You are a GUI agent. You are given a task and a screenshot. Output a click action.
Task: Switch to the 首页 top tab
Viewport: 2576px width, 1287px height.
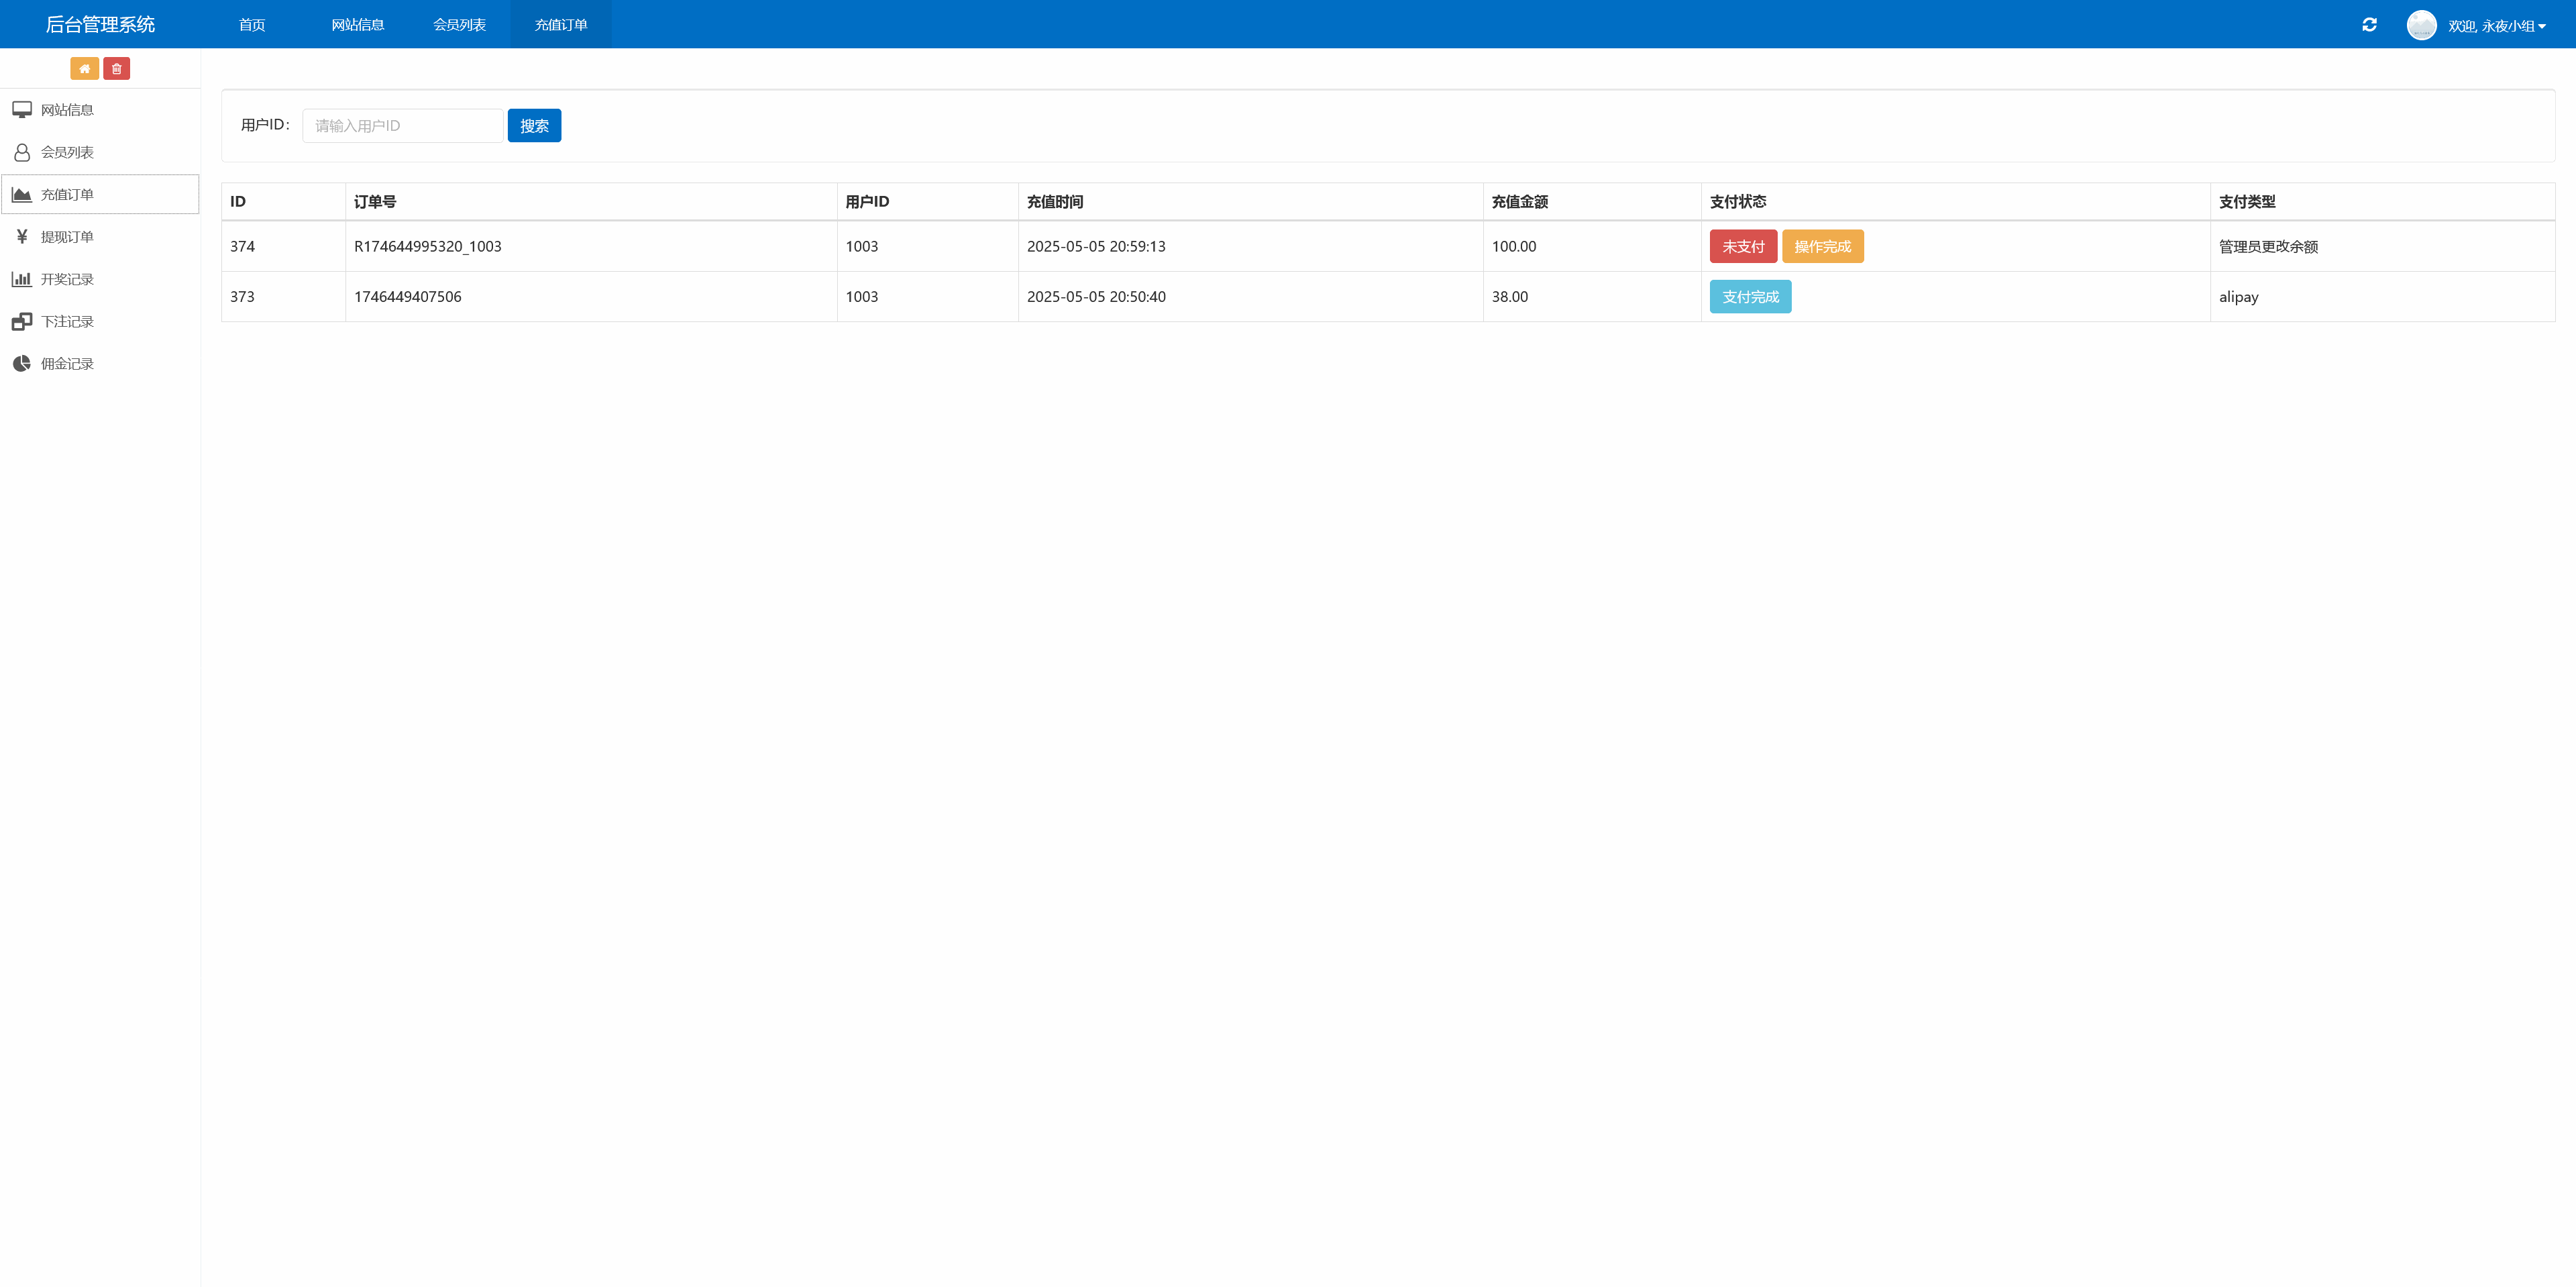[252, 25]
